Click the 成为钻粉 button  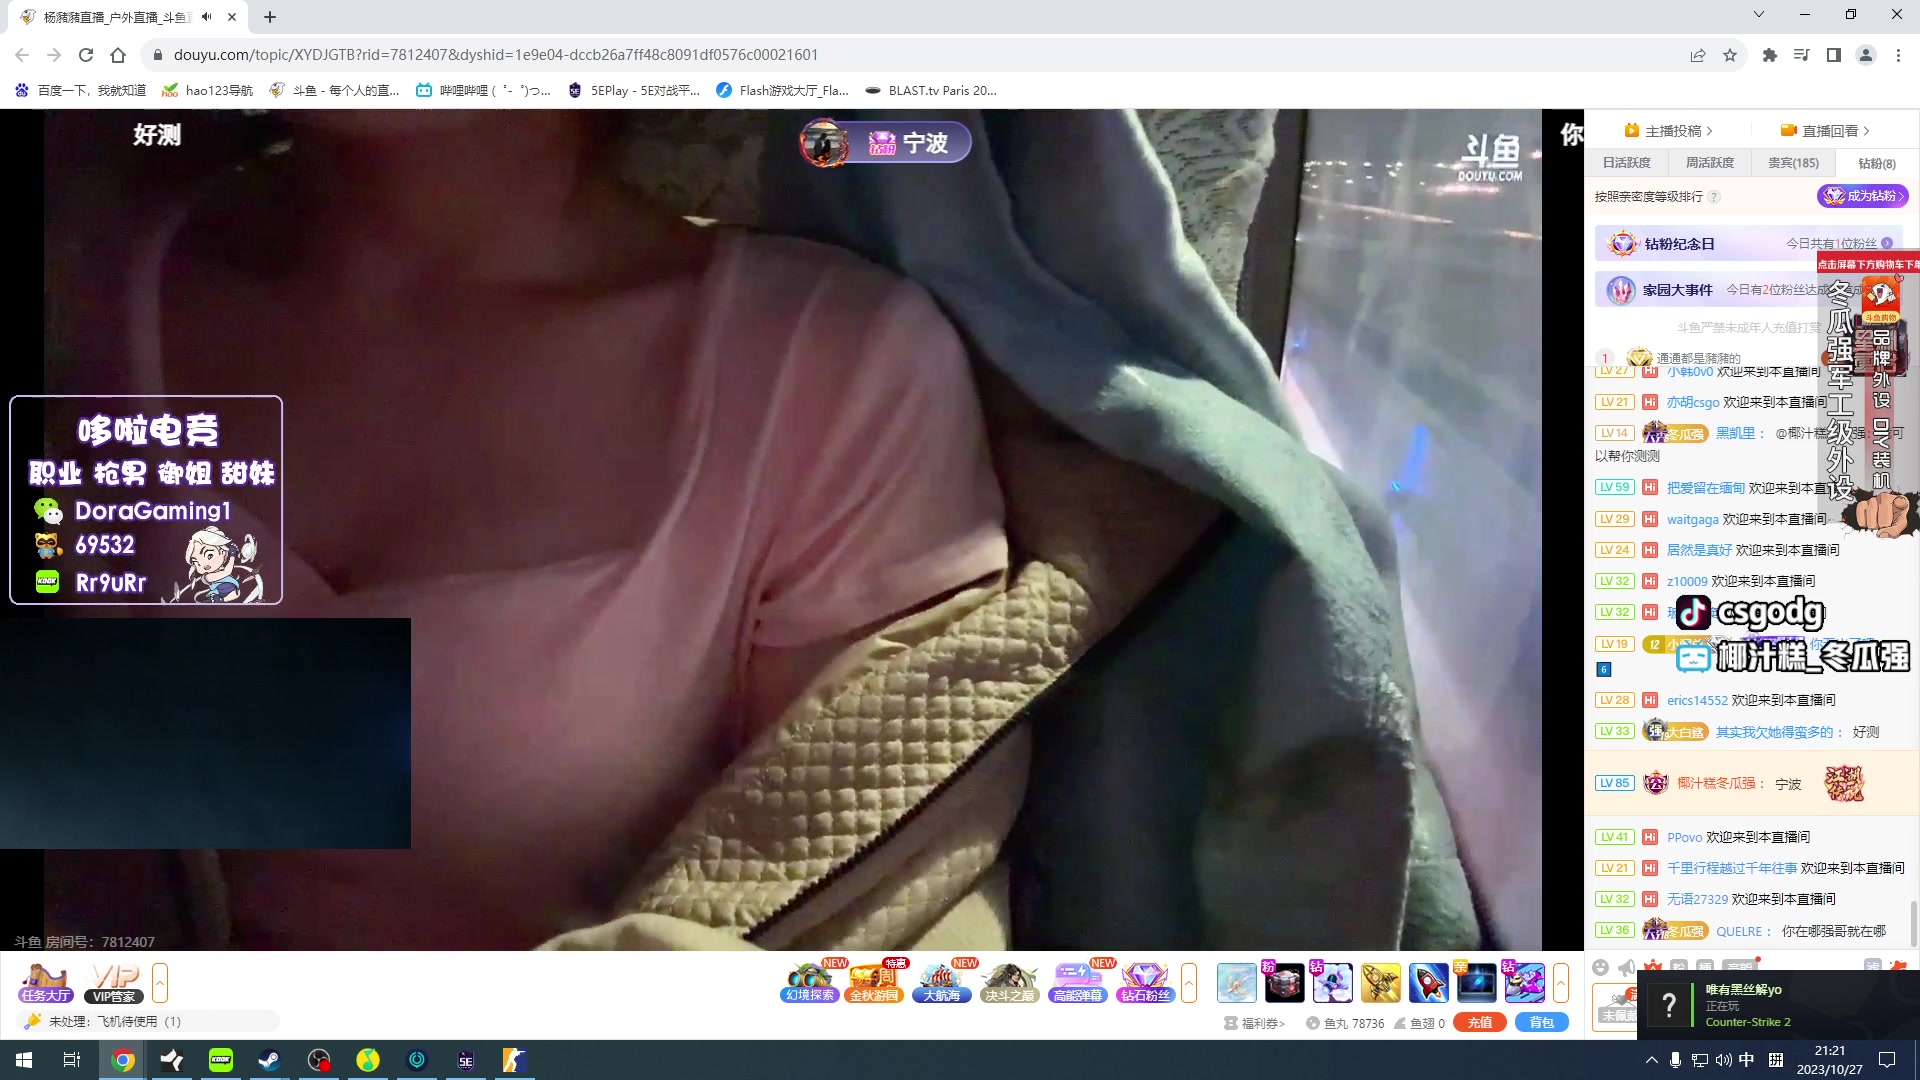click(1863, 196)
